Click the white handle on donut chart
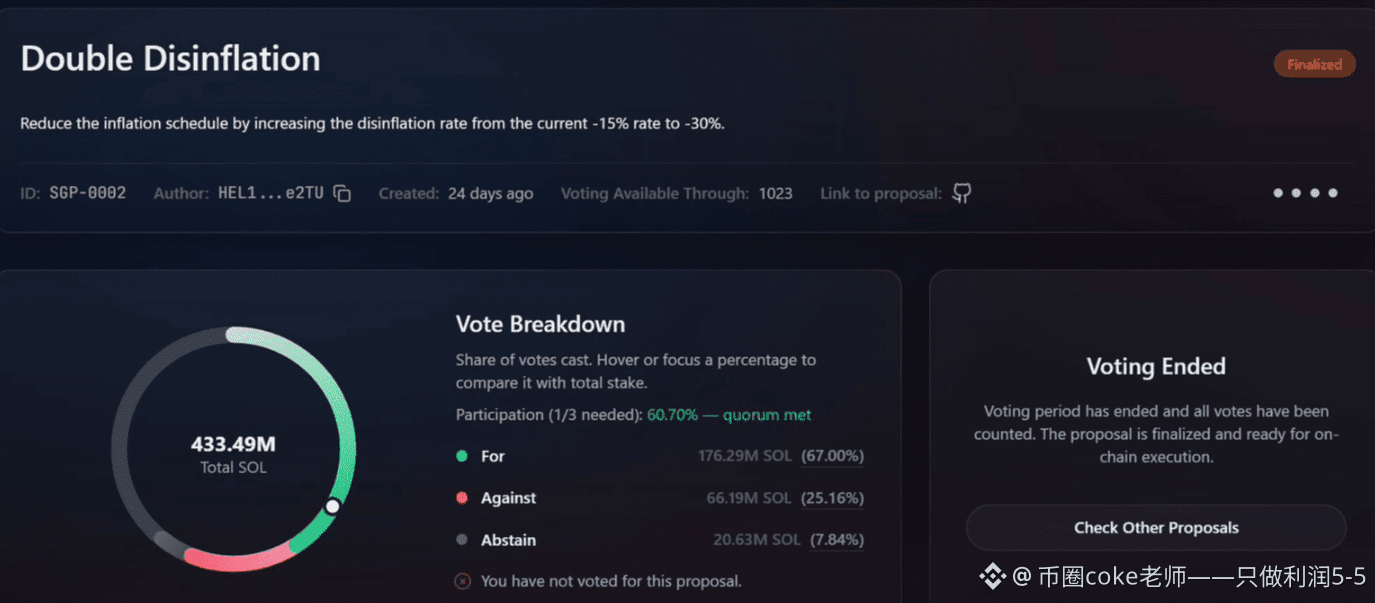 pyautogui.click(x=333, y=507)
